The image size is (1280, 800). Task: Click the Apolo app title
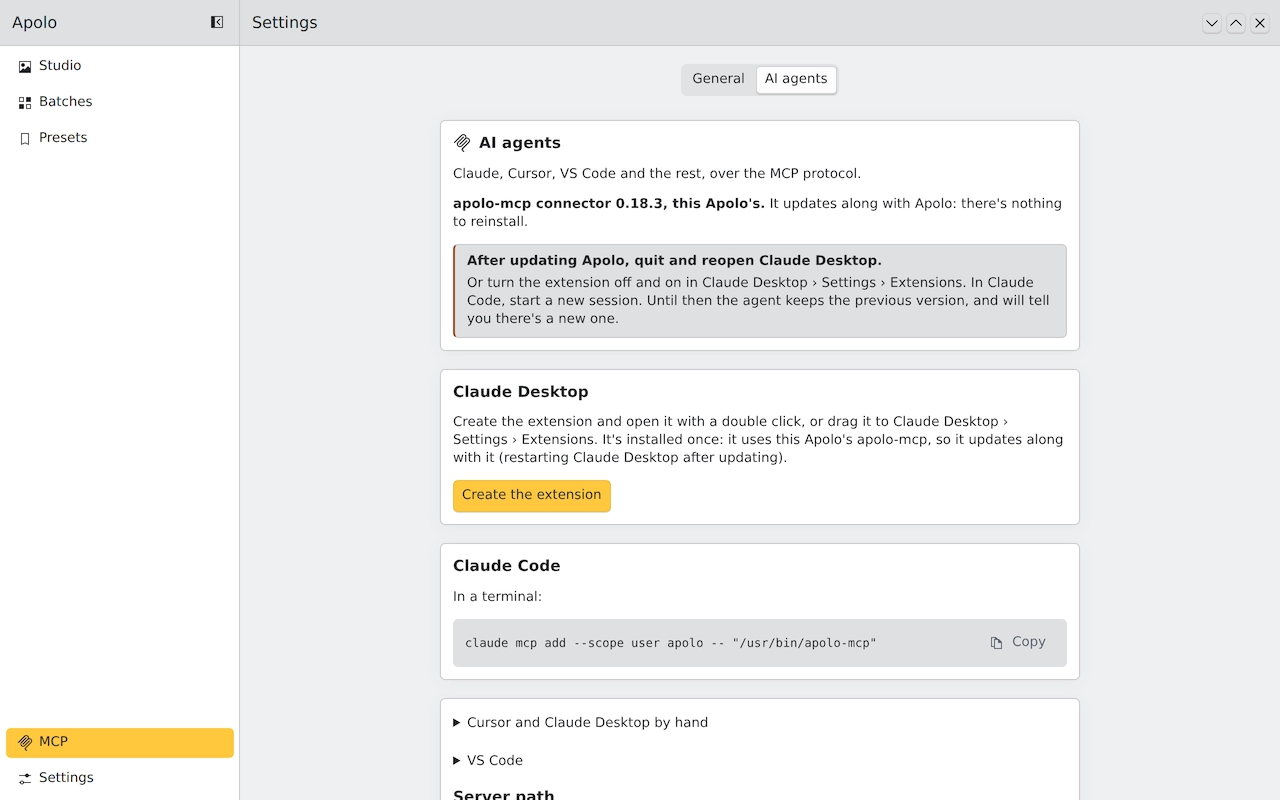click(34, 22)
